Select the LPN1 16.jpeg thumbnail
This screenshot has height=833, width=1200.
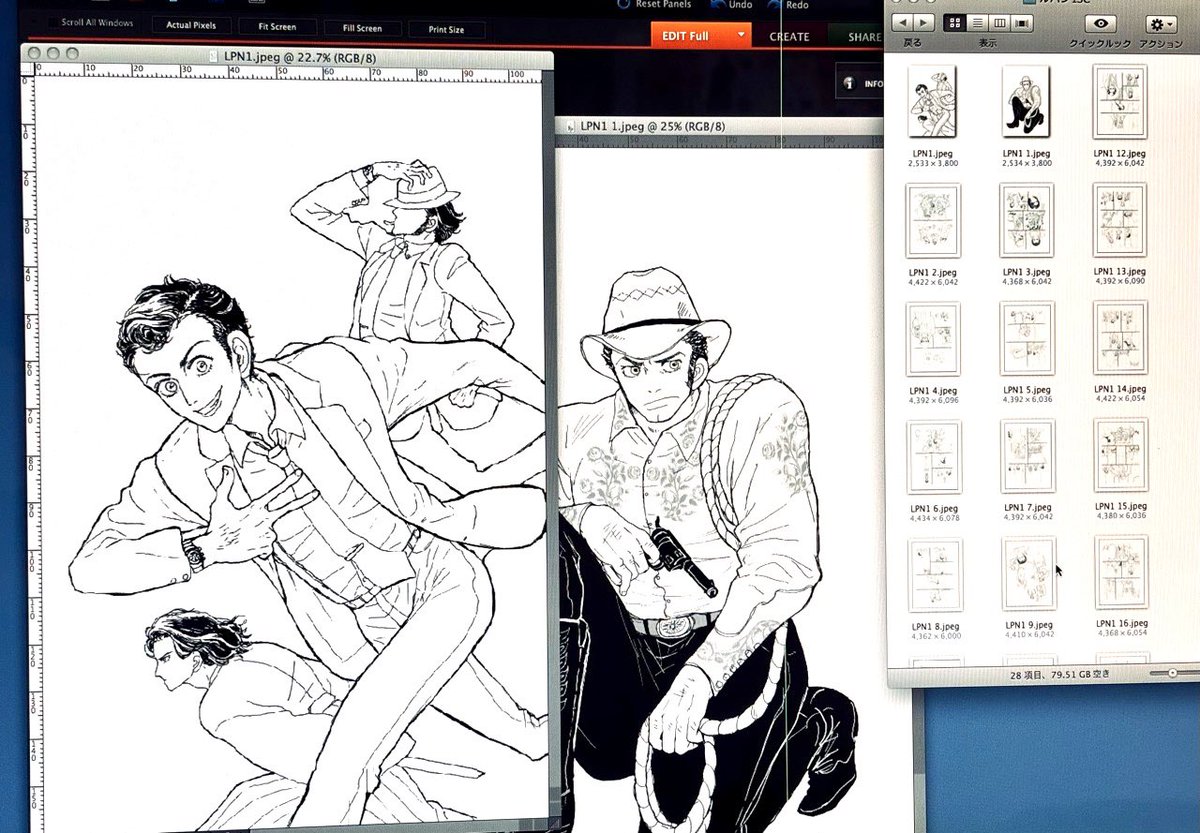tap(1121, 572)
